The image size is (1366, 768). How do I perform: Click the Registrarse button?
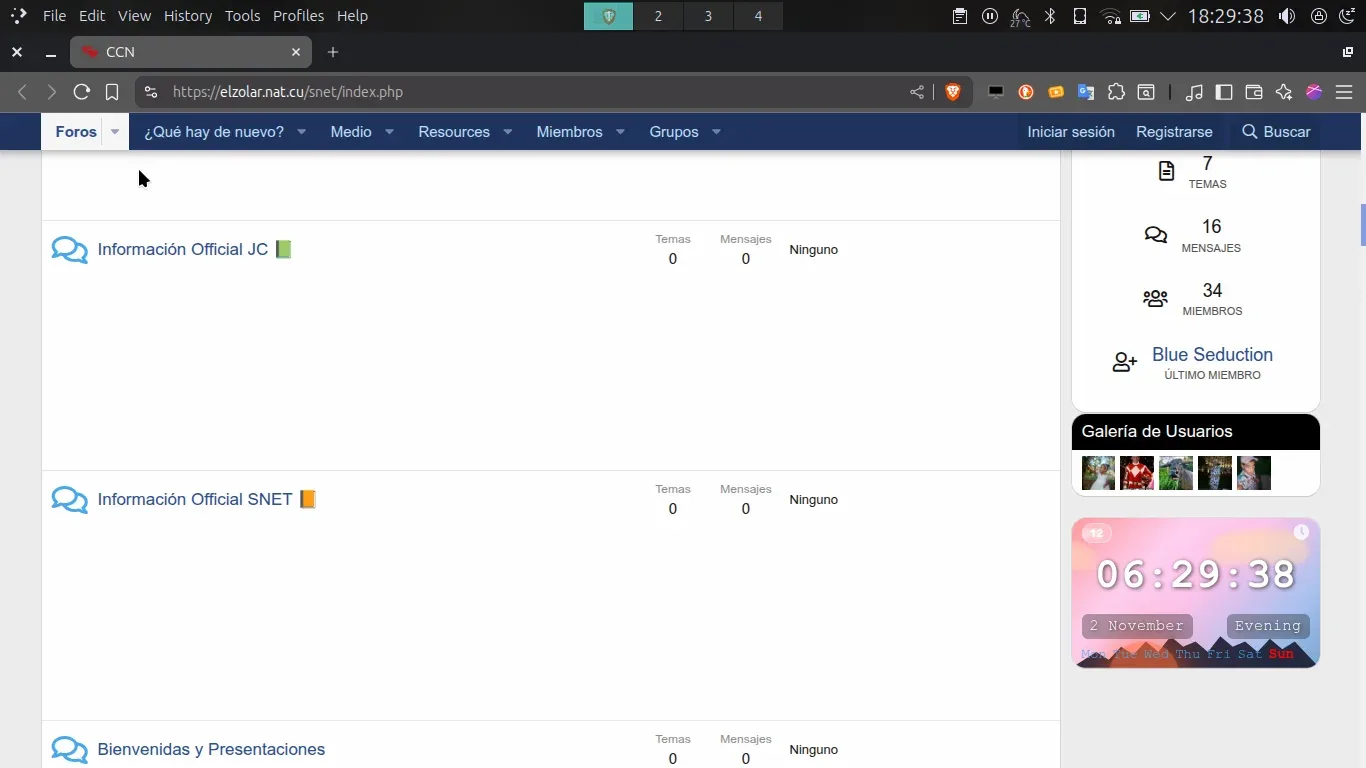pyautogui.click(x=1174, y=132)
